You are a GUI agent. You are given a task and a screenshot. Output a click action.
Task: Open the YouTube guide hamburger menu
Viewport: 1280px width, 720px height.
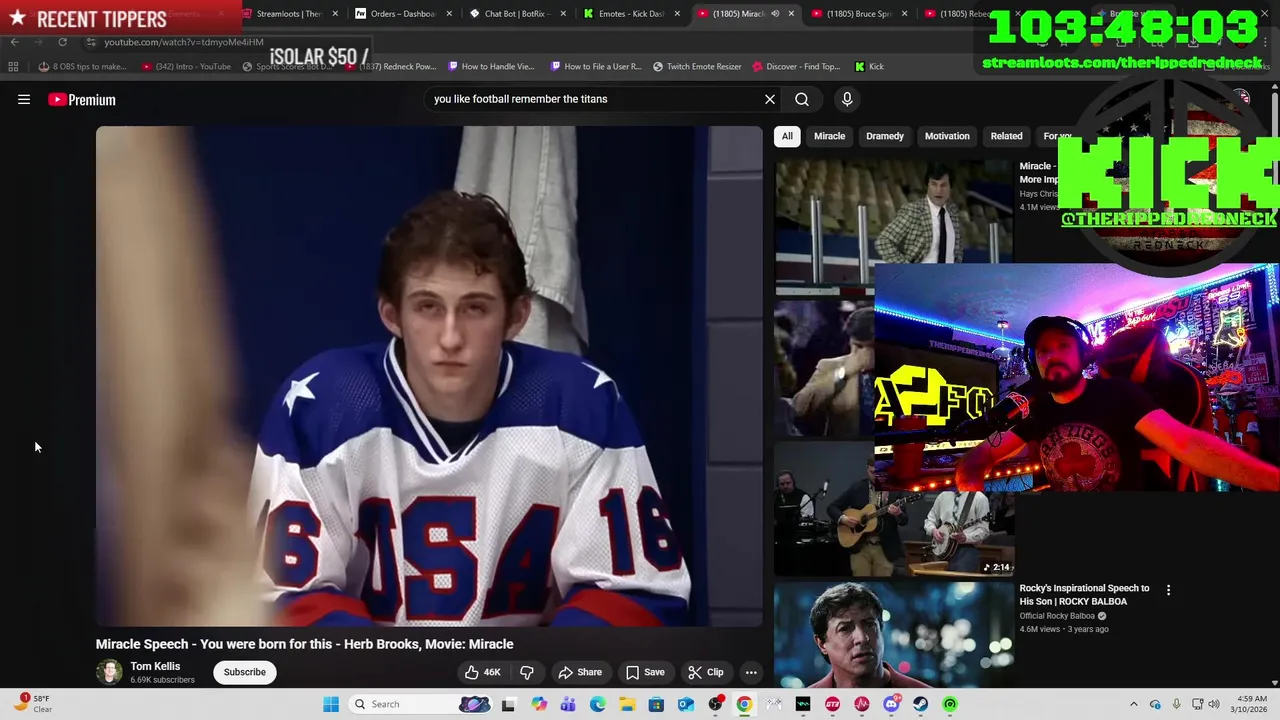[24, 100]
